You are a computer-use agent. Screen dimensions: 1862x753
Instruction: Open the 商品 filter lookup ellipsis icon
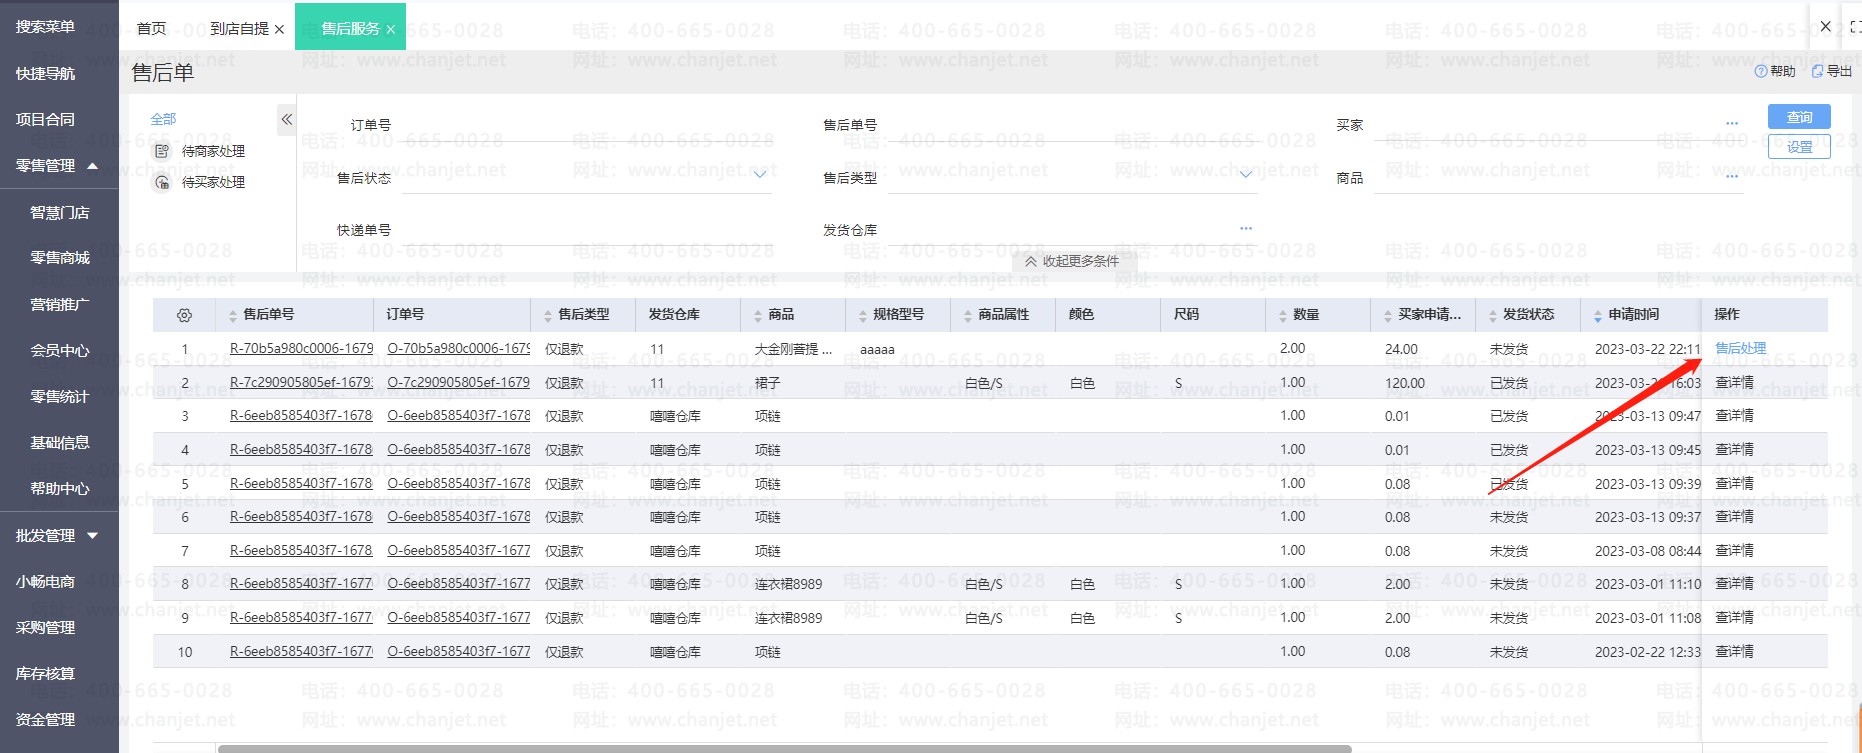1732,177
